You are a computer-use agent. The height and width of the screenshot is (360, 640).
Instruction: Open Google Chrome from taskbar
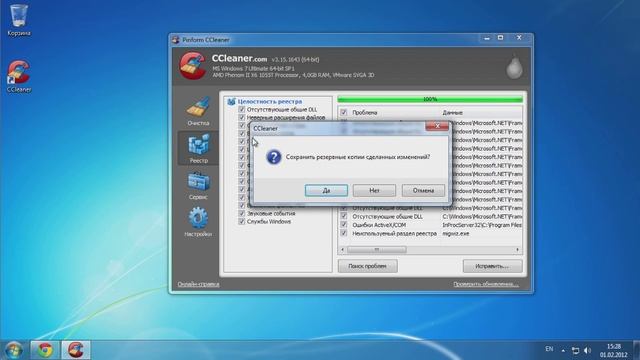pyautogui.click(x=45, y=350)
